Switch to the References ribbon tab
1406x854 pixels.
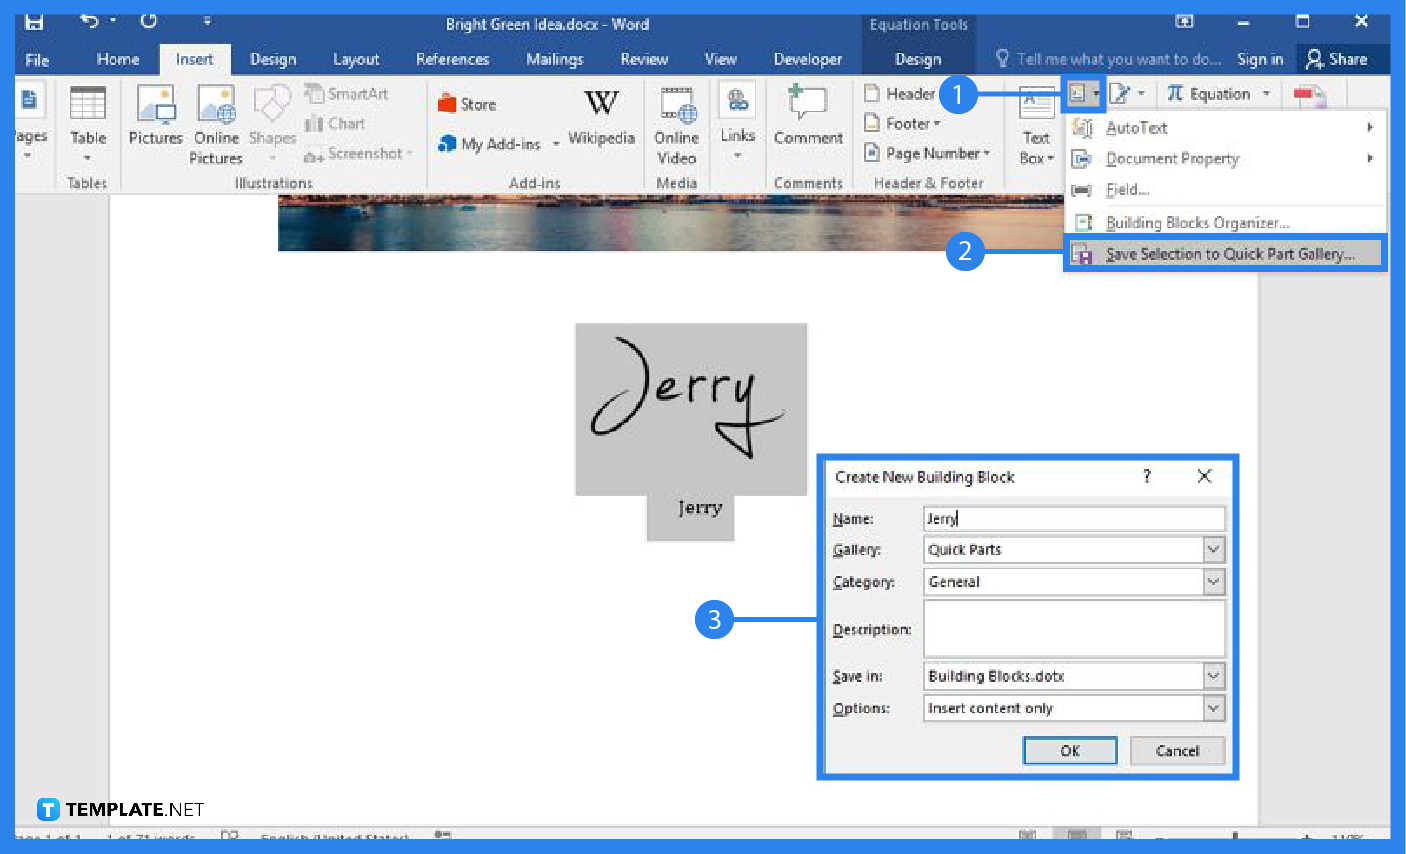(x=453, y=59)
